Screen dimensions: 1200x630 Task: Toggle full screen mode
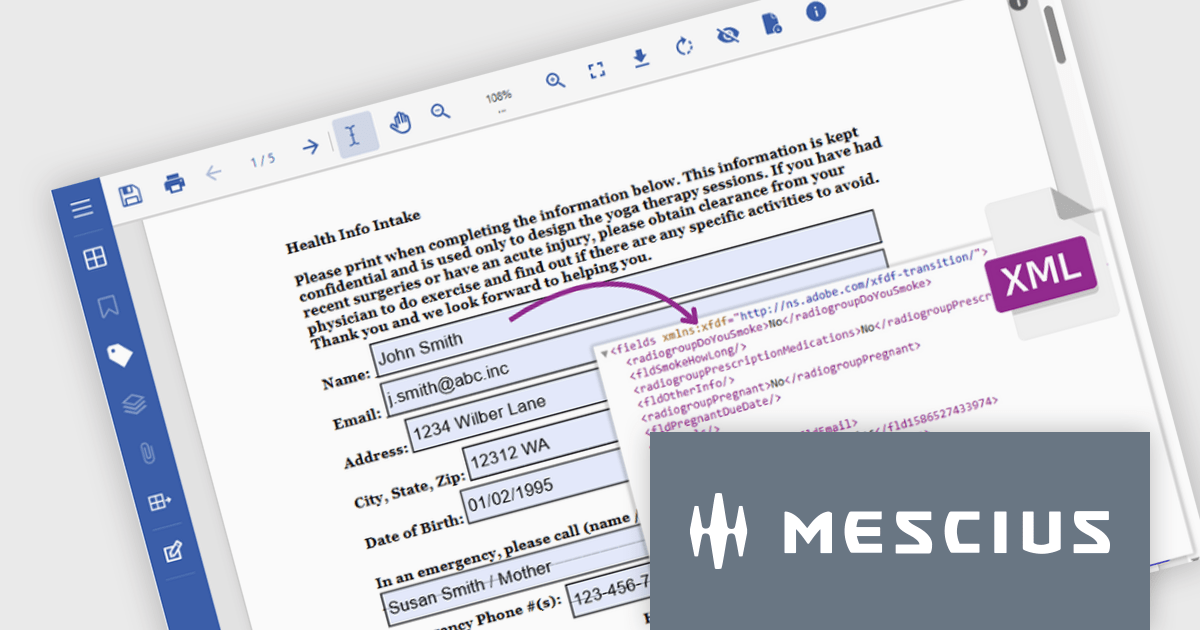pyautogui.click(x=597, y=69)
